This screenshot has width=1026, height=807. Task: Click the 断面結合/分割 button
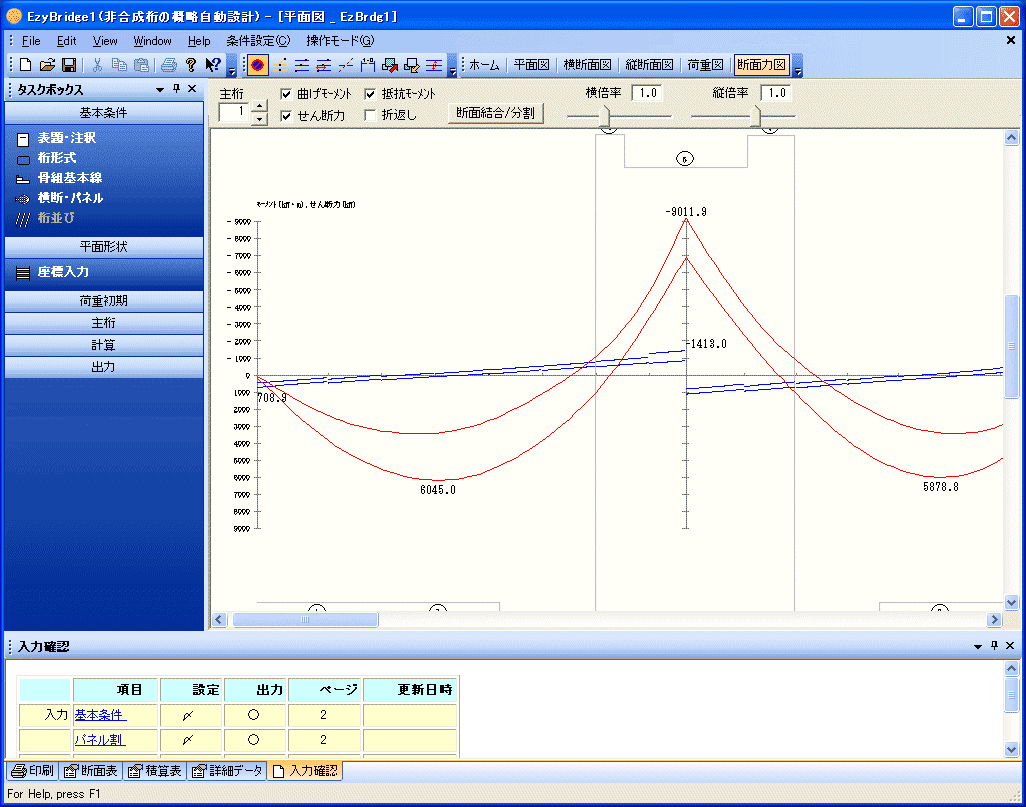click(x=495, y=113)
